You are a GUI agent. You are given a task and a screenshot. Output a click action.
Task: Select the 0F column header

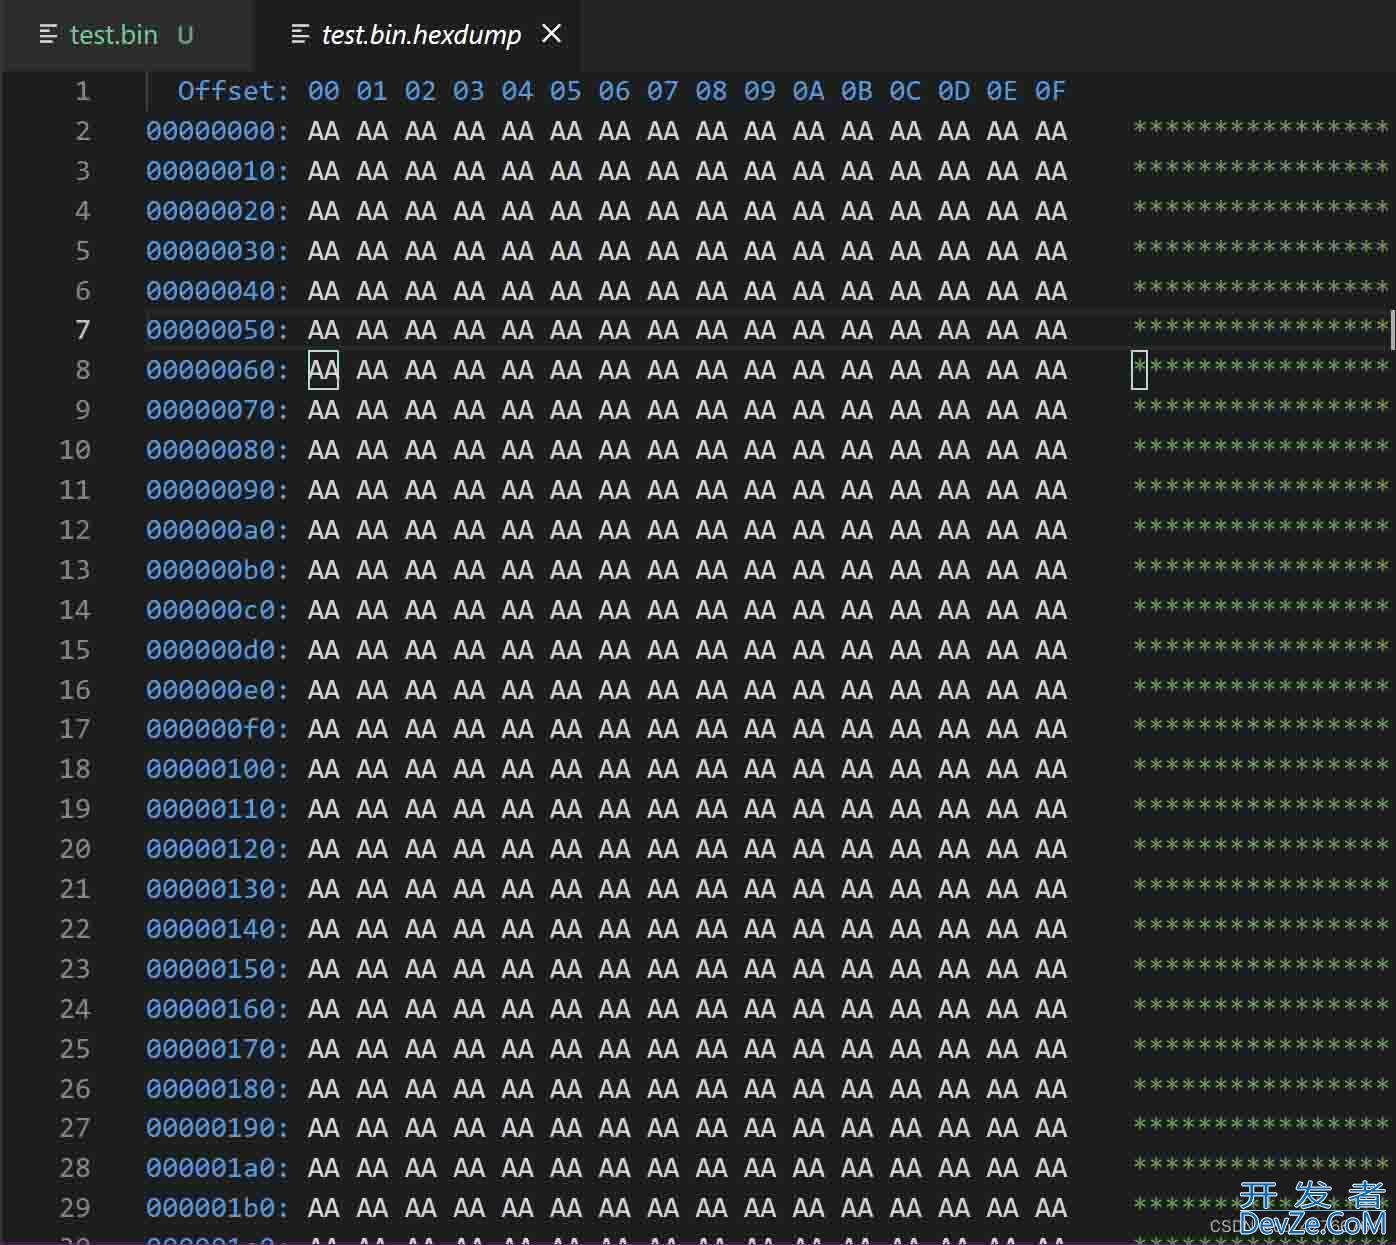(1050, 91)
